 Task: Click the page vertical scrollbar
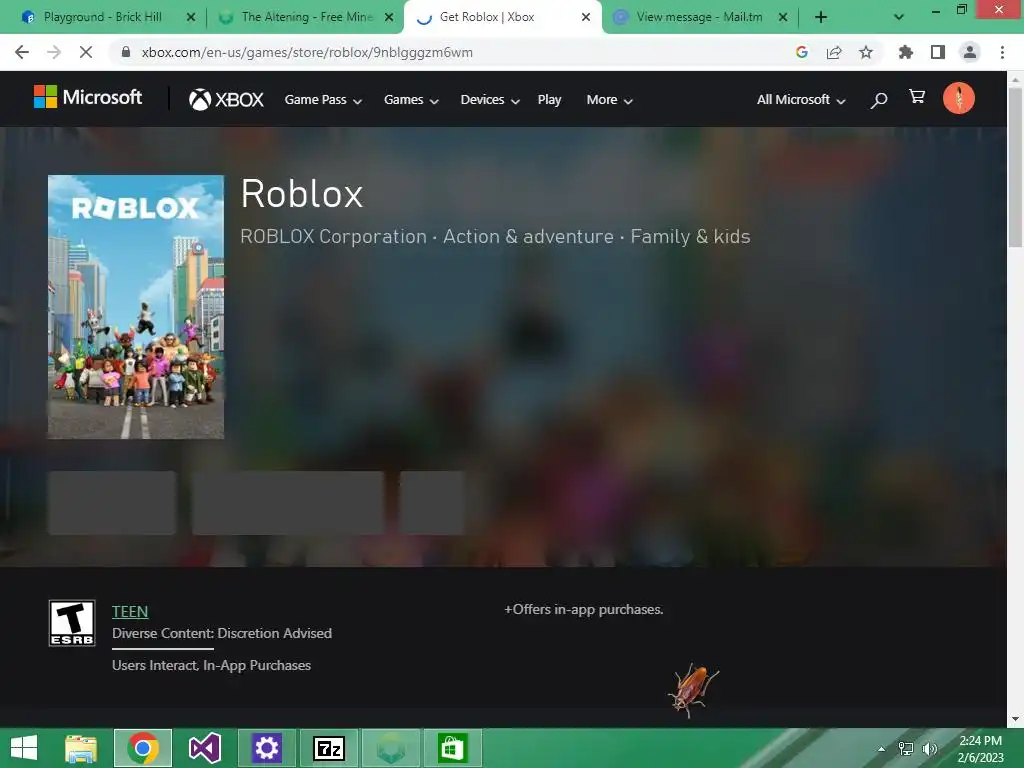[1015, 167]
